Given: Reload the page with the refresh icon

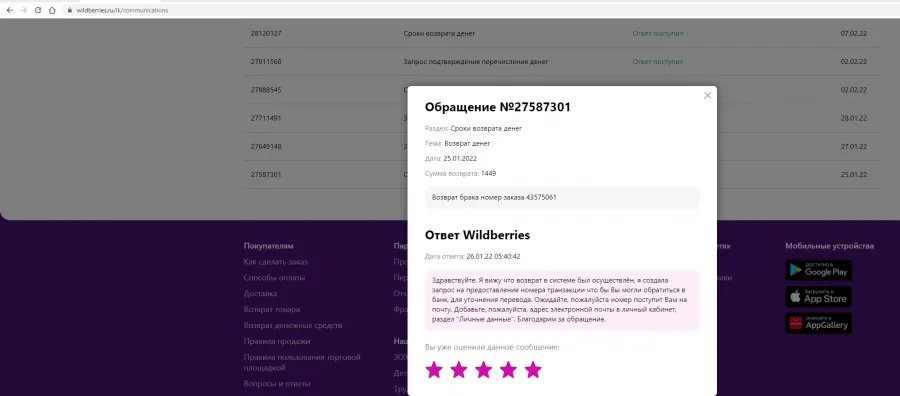Looking at the screenshot, I should point(38,10).
